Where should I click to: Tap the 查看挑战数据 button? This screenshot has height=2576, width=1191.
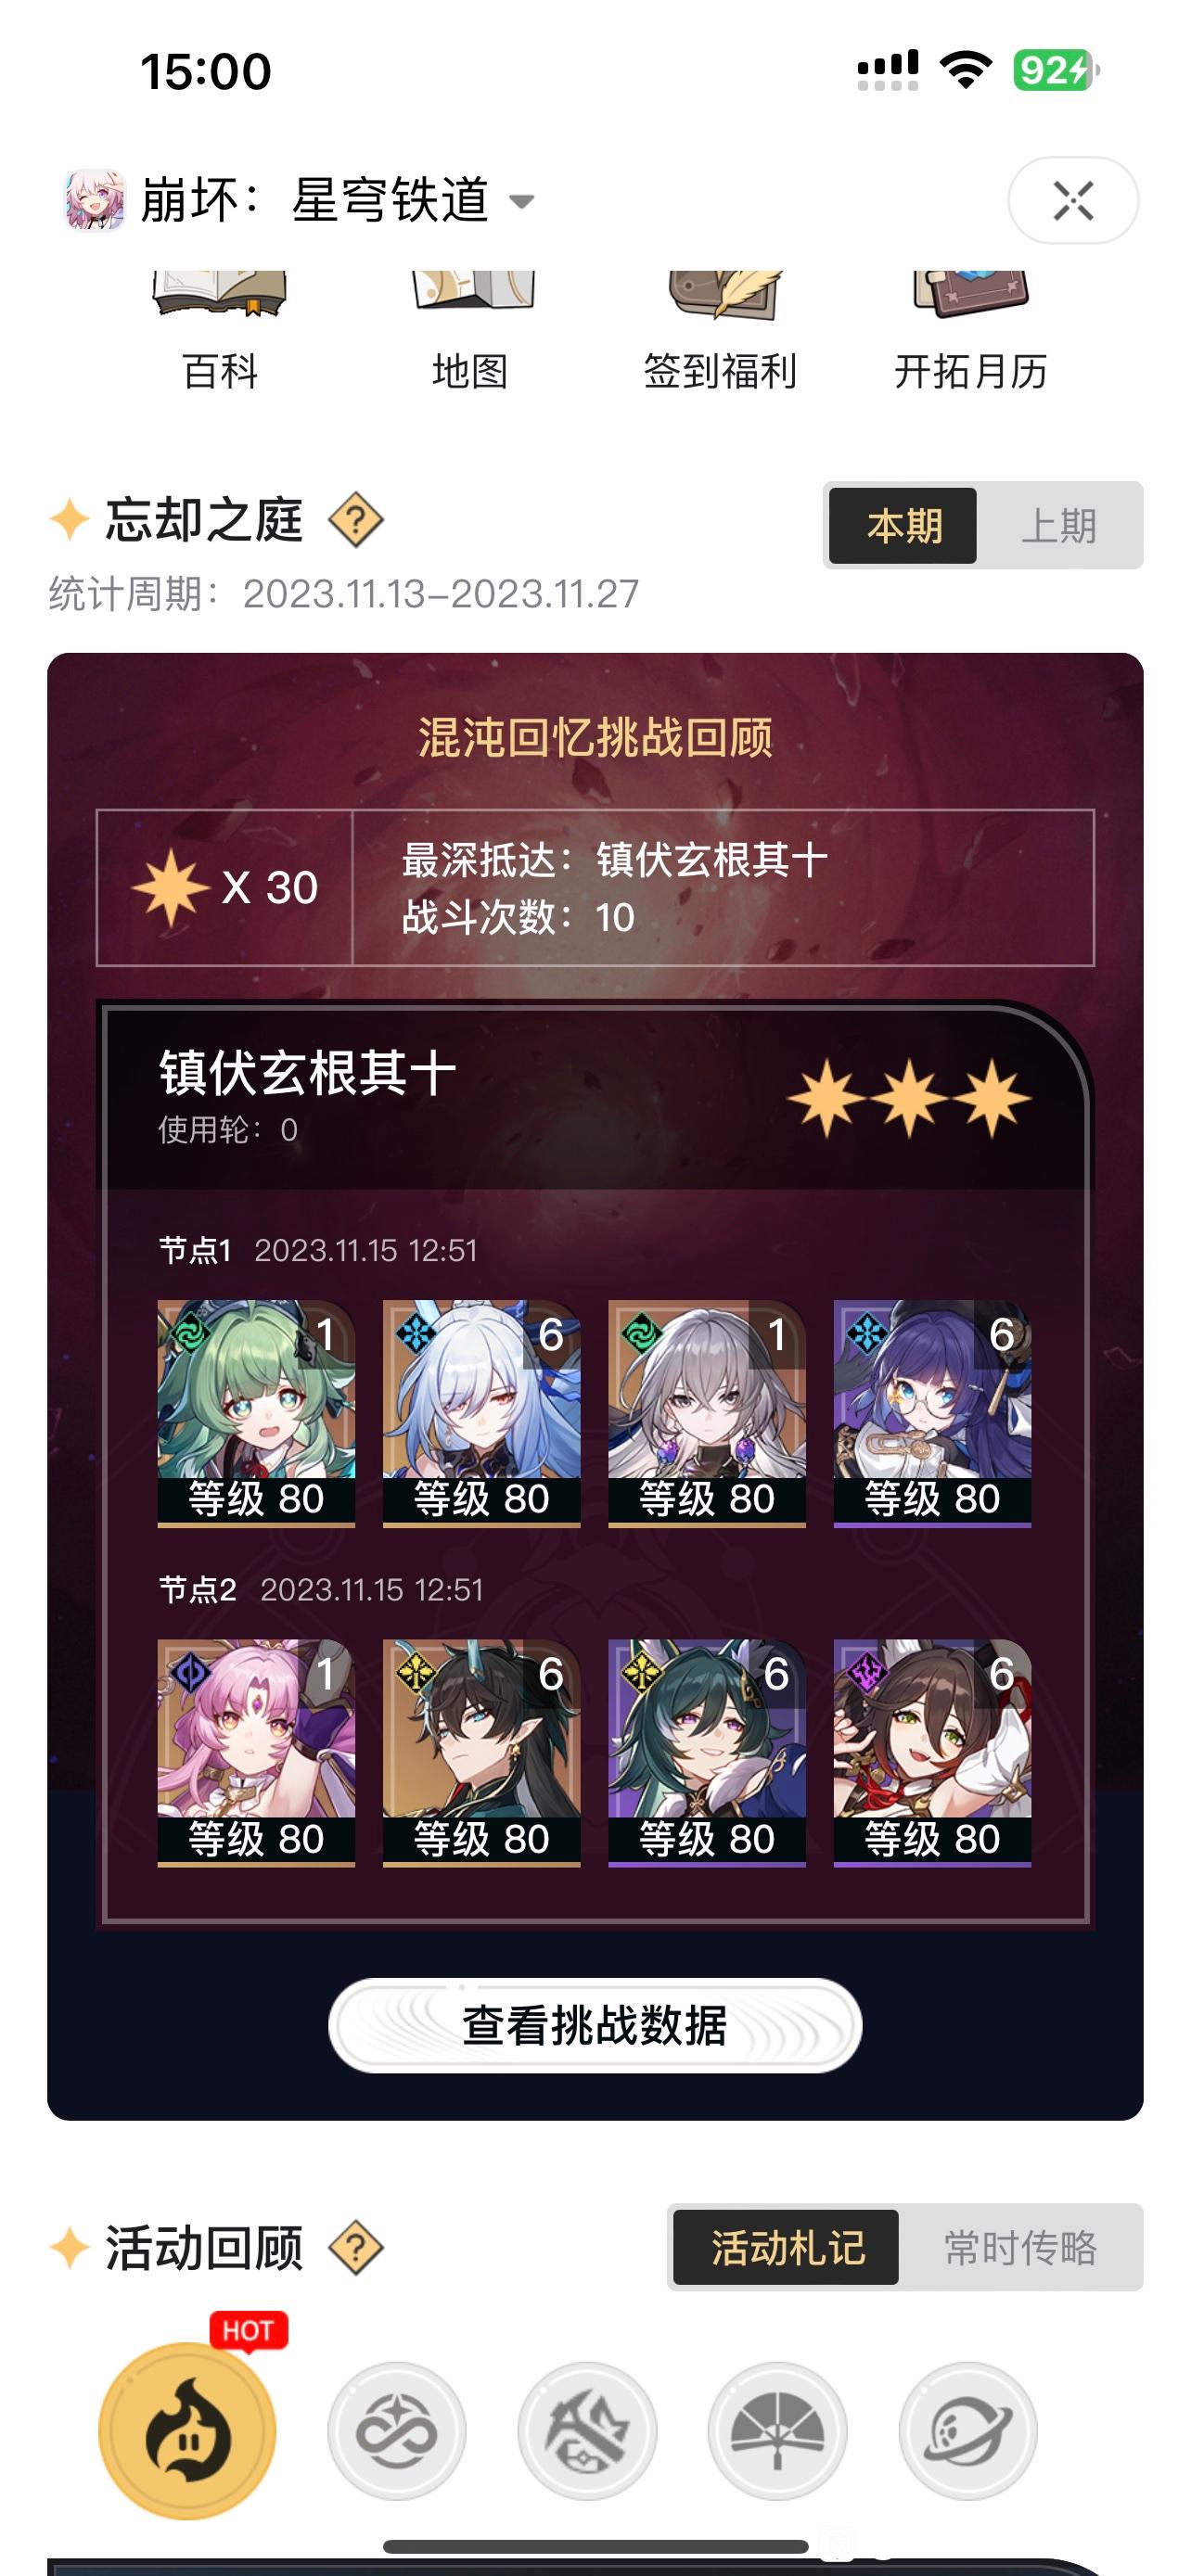[595, 2026]
